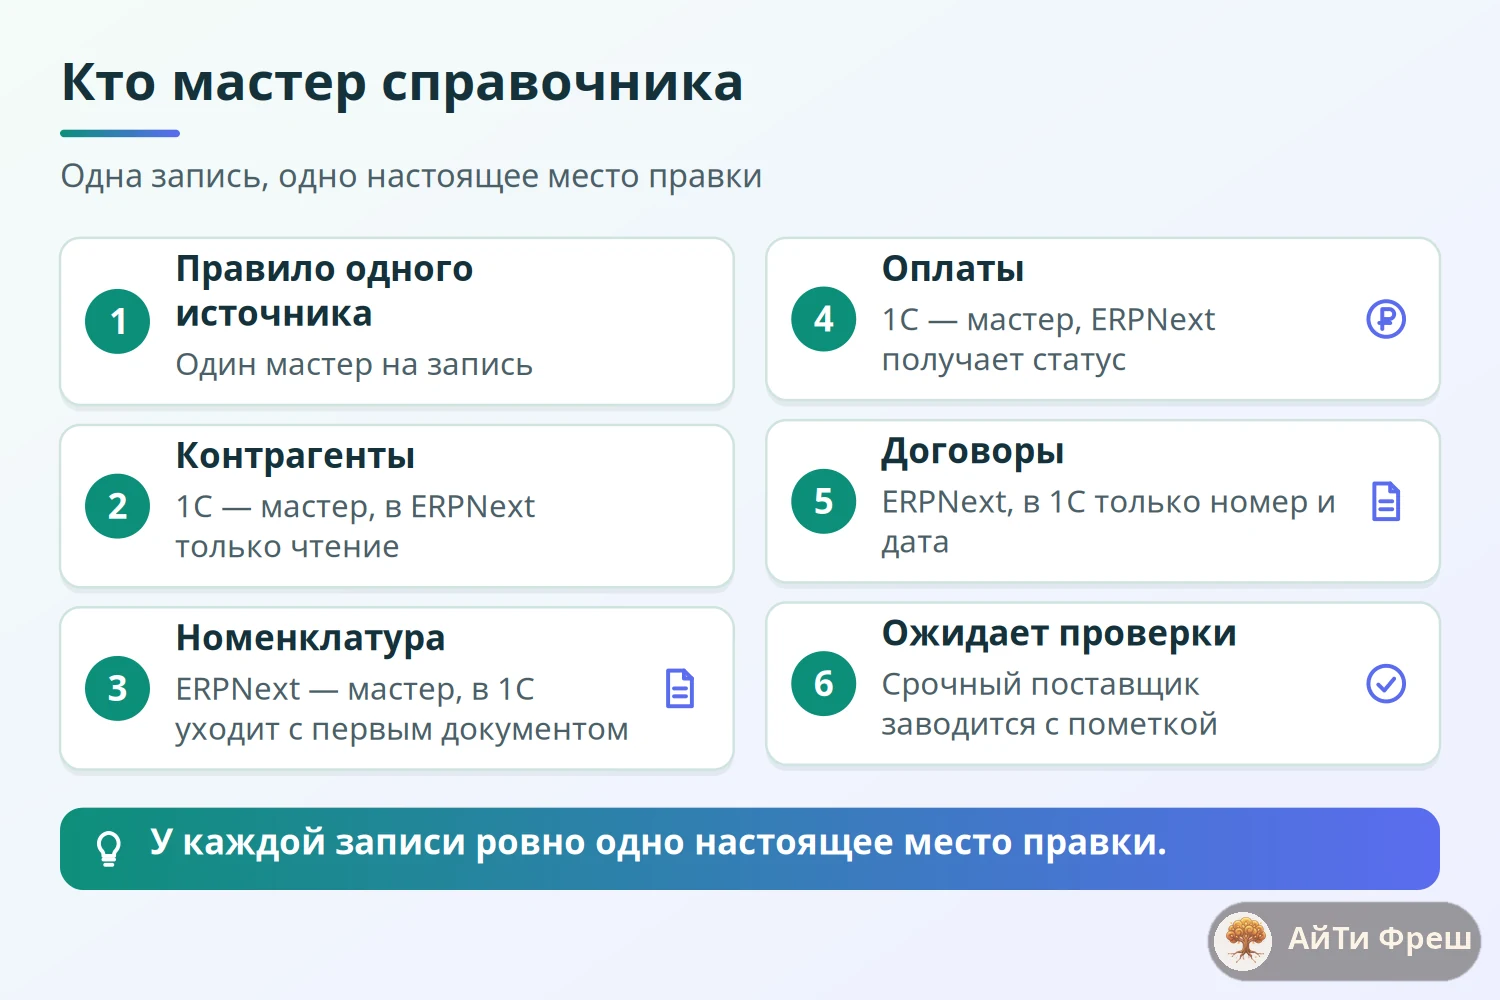The image size is (1500, 1000).
Task: Click text 1С — мастер, ERPNext получает статус
Action: pos(1049,340)
